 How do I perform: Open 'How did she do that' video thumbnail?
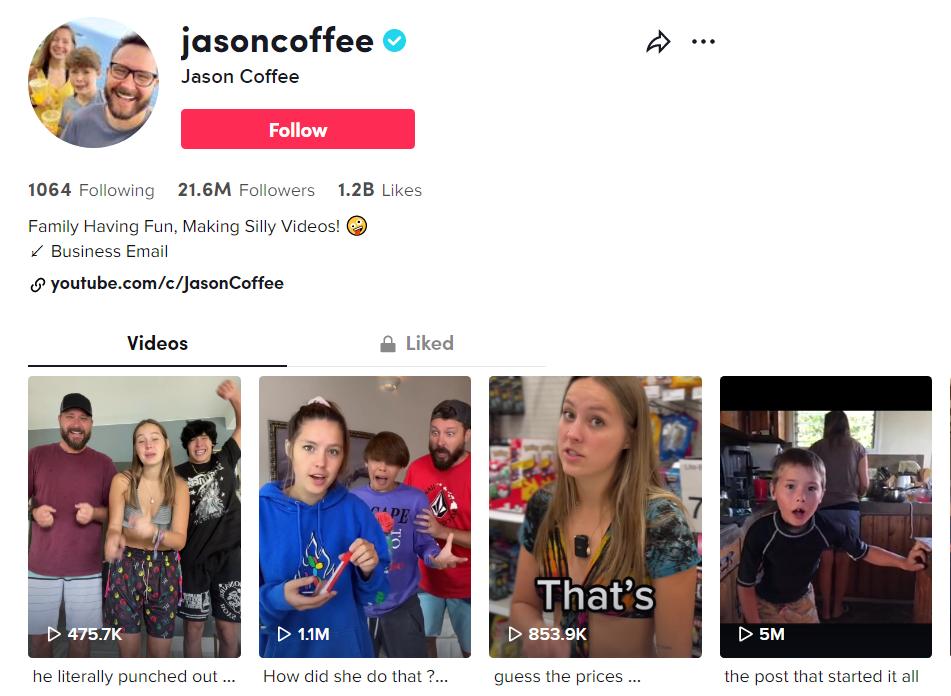click(x=365, y=517)
